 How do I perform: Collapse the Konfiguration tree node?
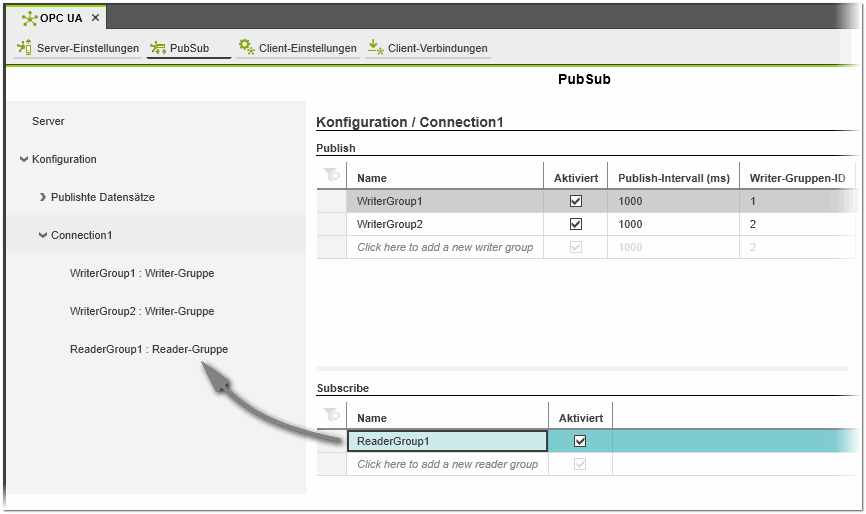coord(23,159)
